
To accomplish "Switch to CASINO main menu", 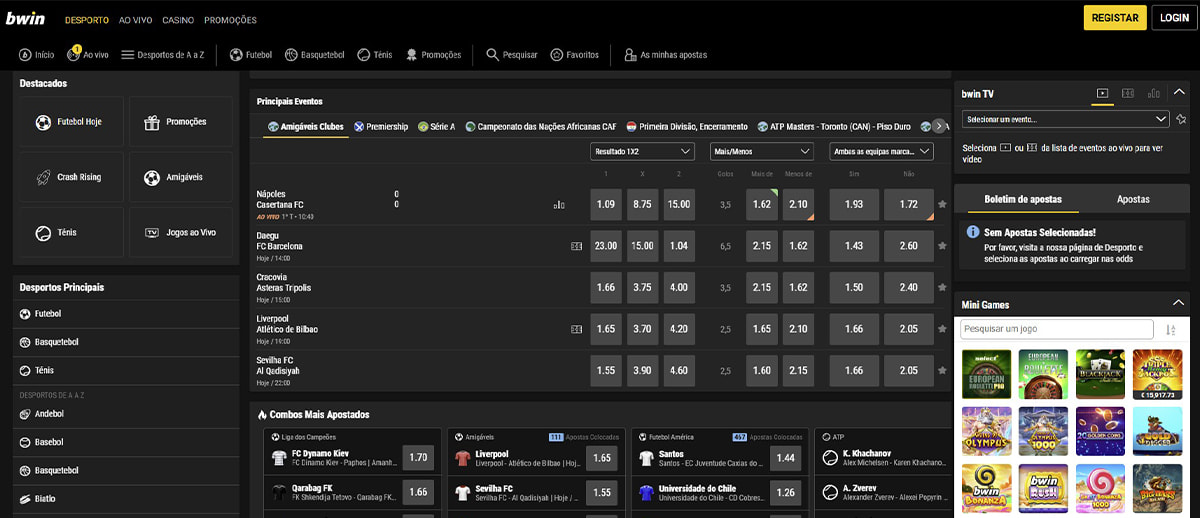I will pyautogui.click(x=179, y=20).
